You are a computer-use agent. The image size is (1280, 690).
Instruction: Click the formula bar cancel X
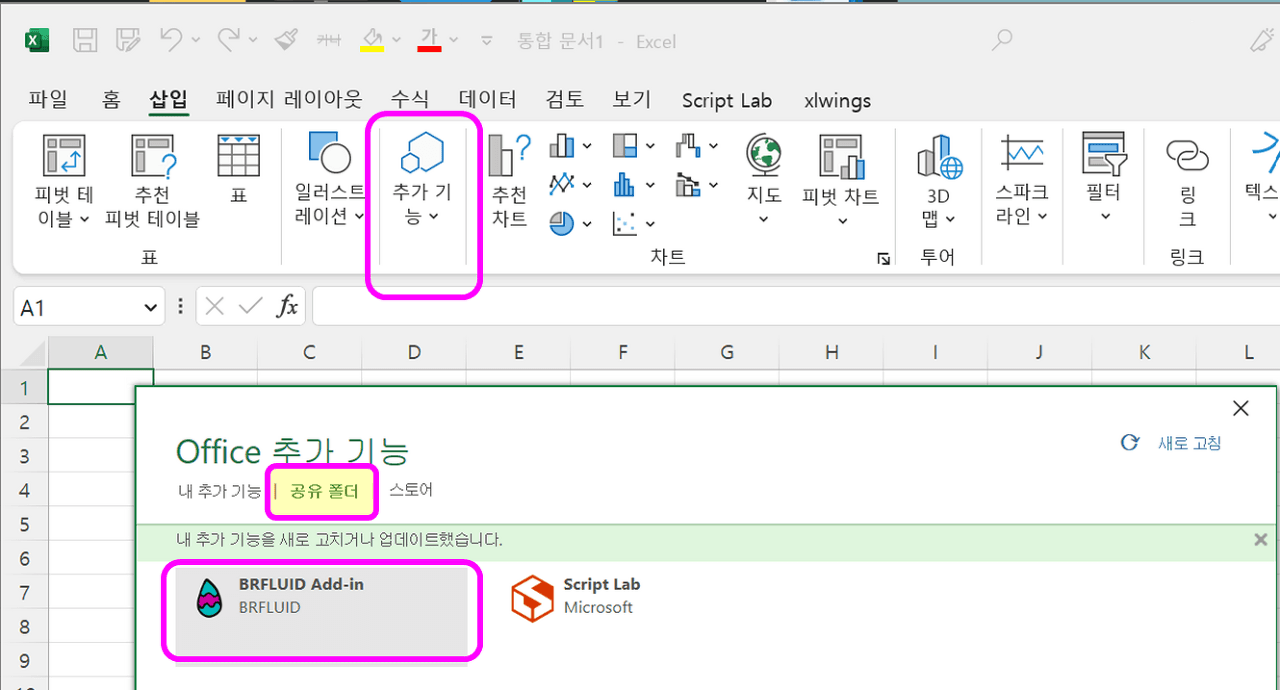point(214,306)
